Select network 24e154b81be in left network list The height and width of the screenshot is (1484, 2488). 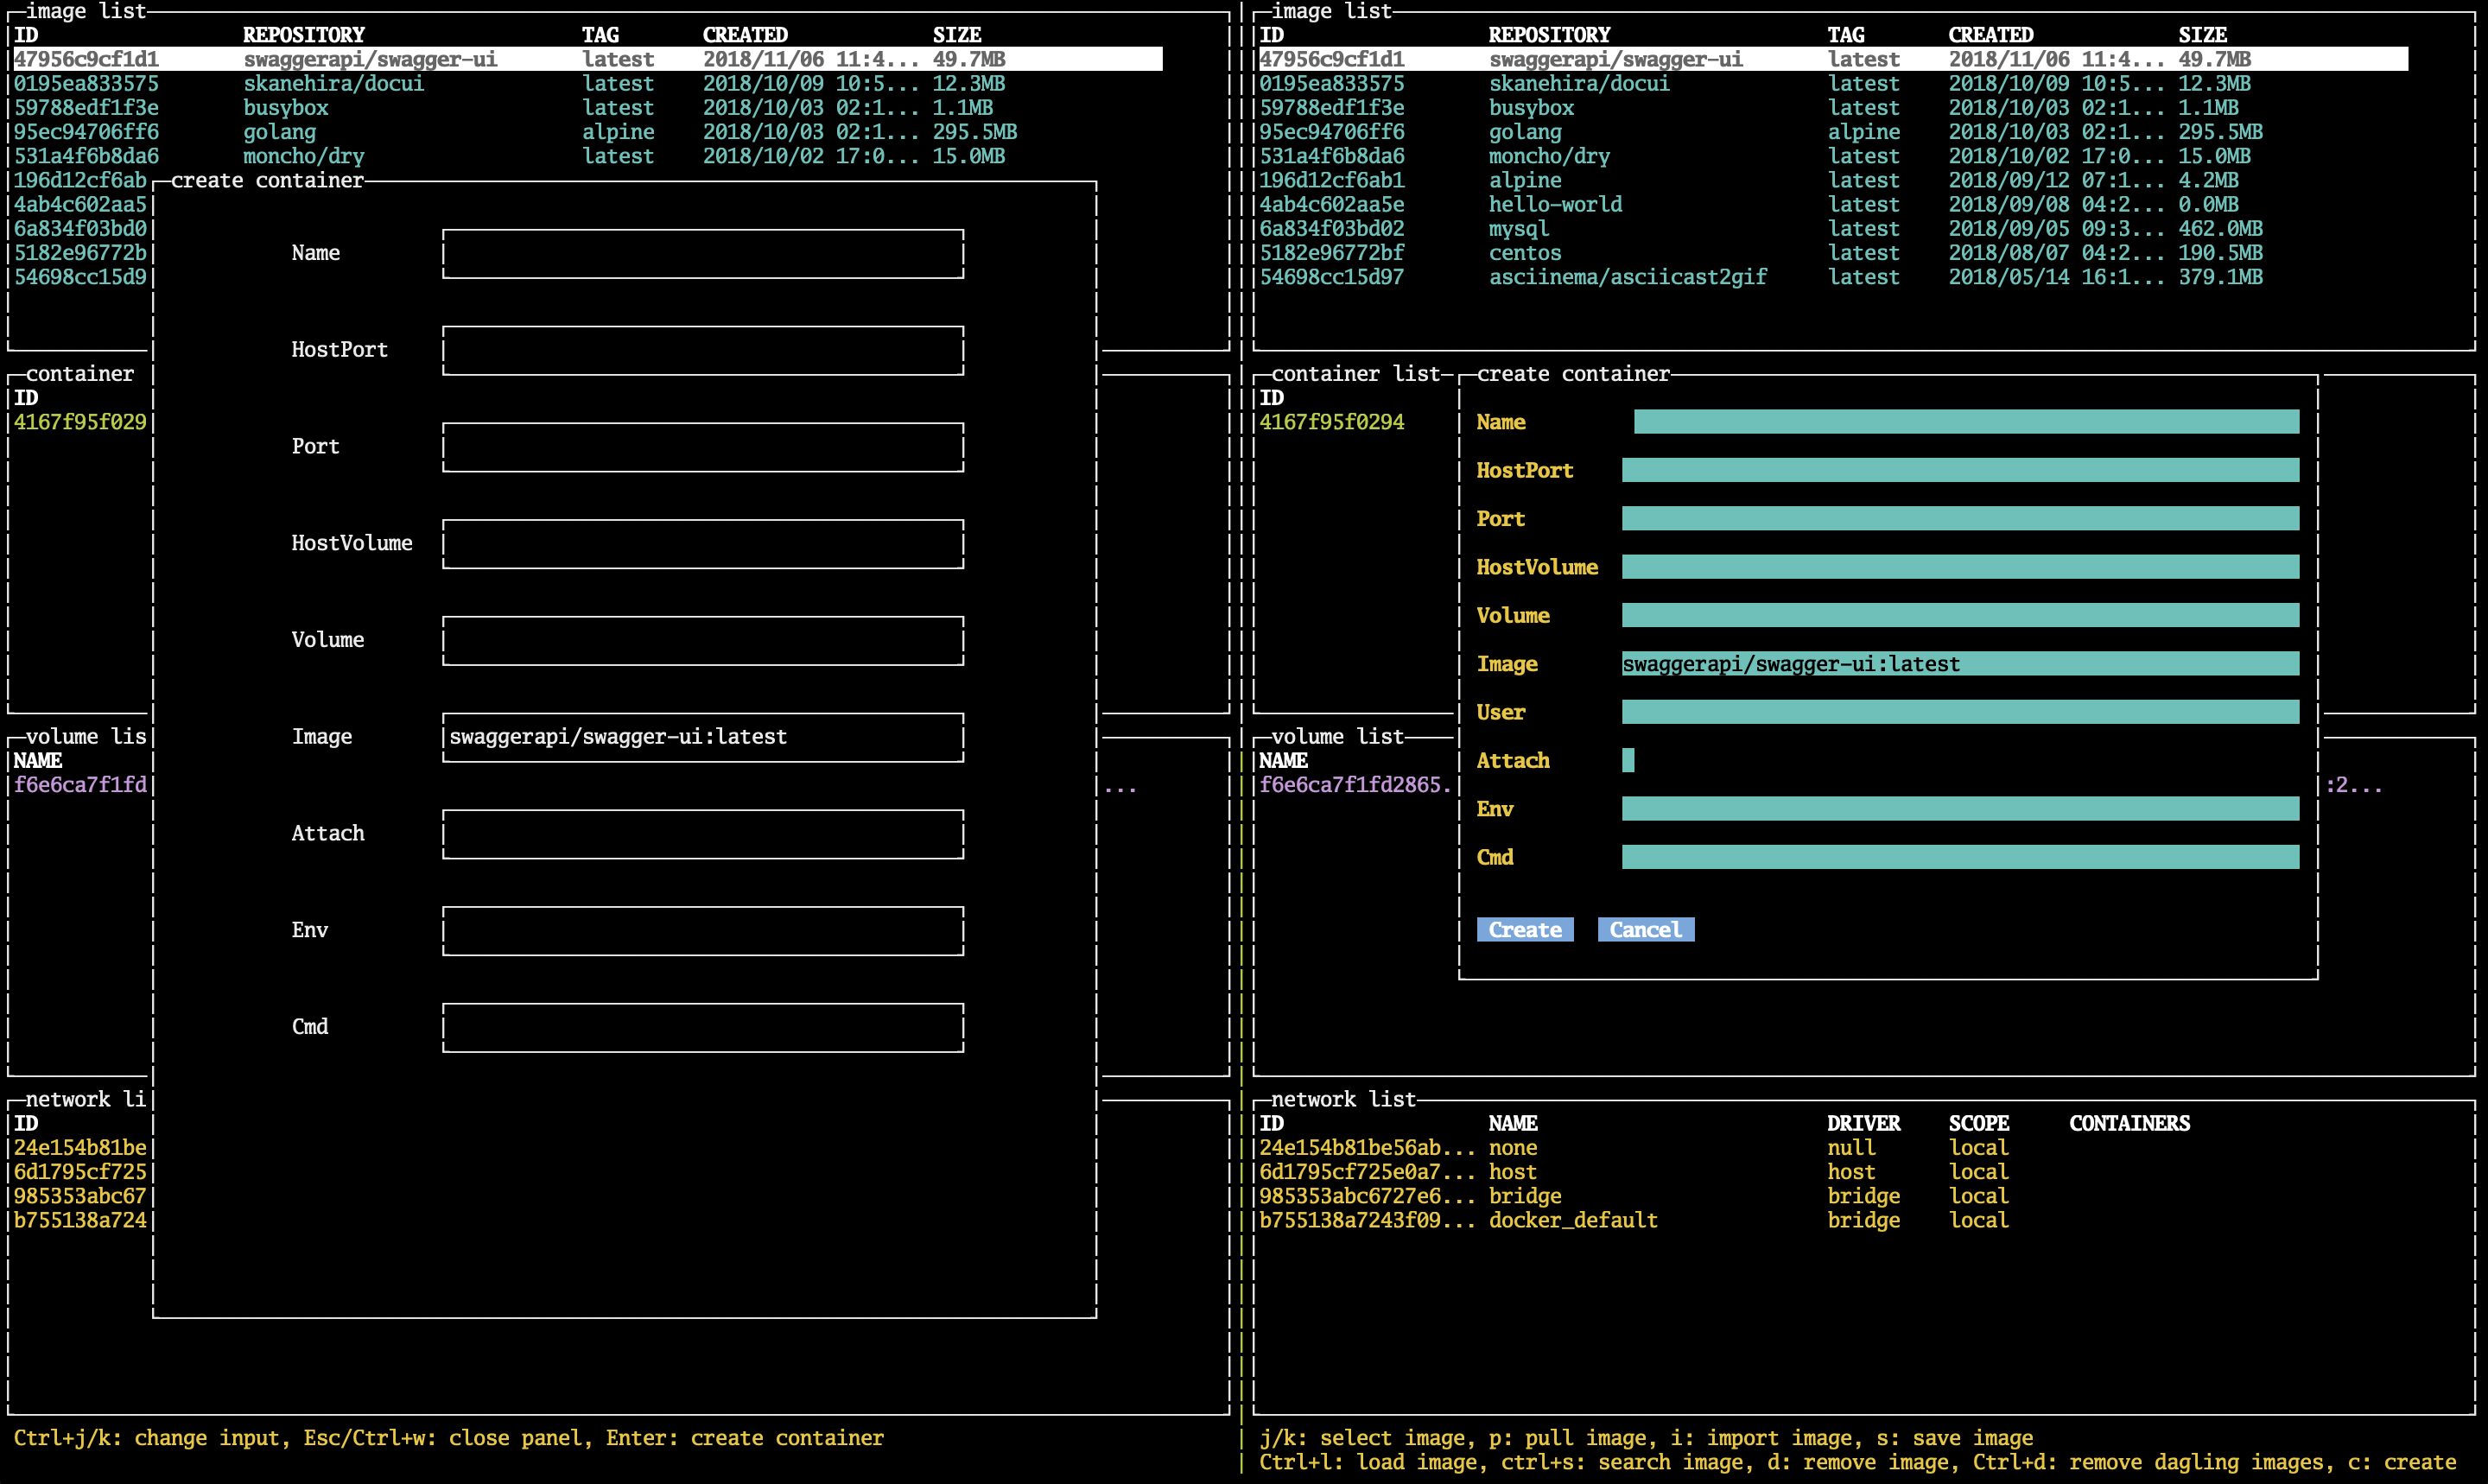pyautogui.click(x=80, y=1148)
